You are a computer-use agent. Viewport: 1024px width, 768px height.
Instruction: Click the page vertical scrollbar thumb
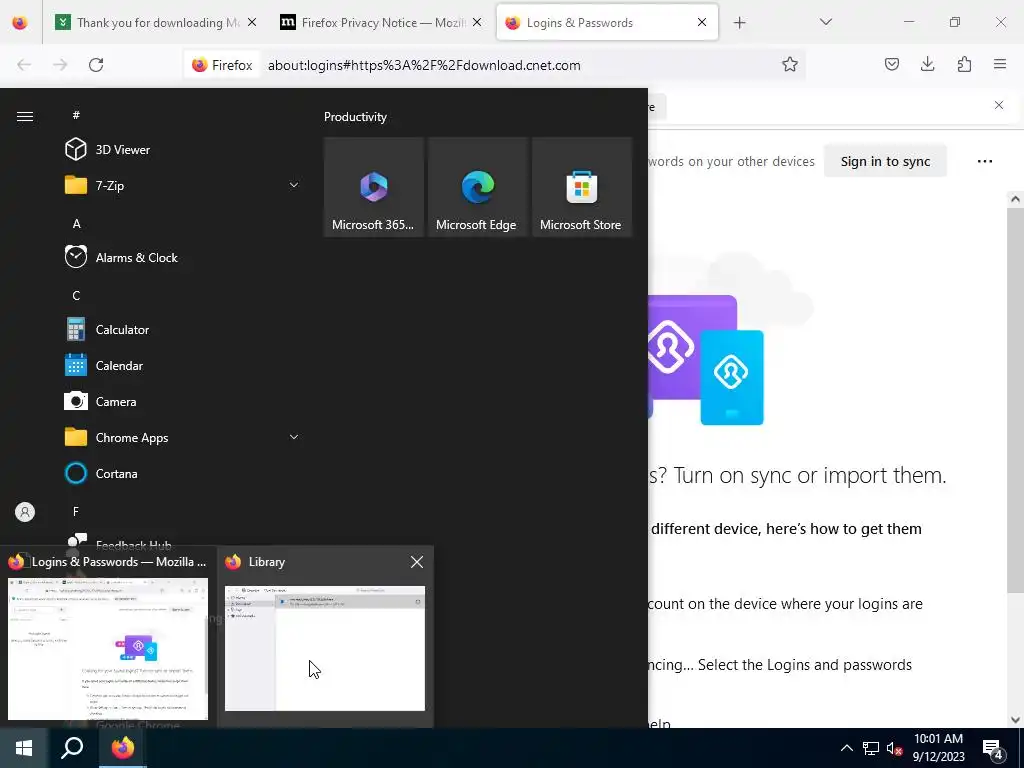[x=1015, y=400]
